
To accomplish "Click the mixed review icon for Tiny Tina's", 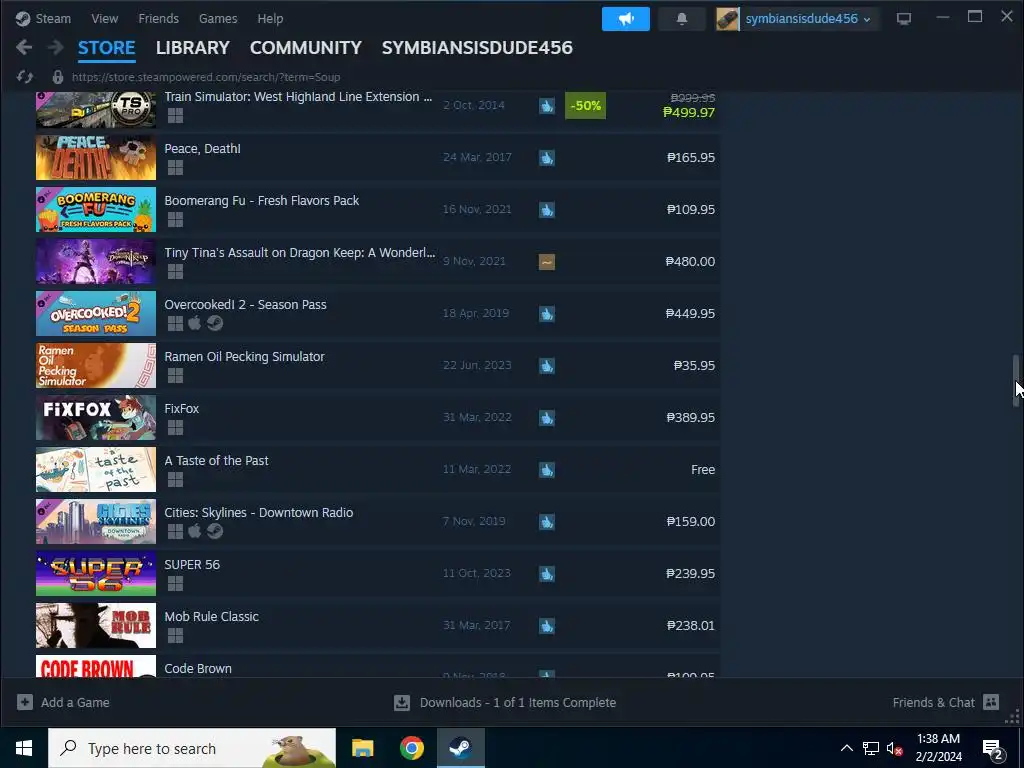I will (547, 262).
